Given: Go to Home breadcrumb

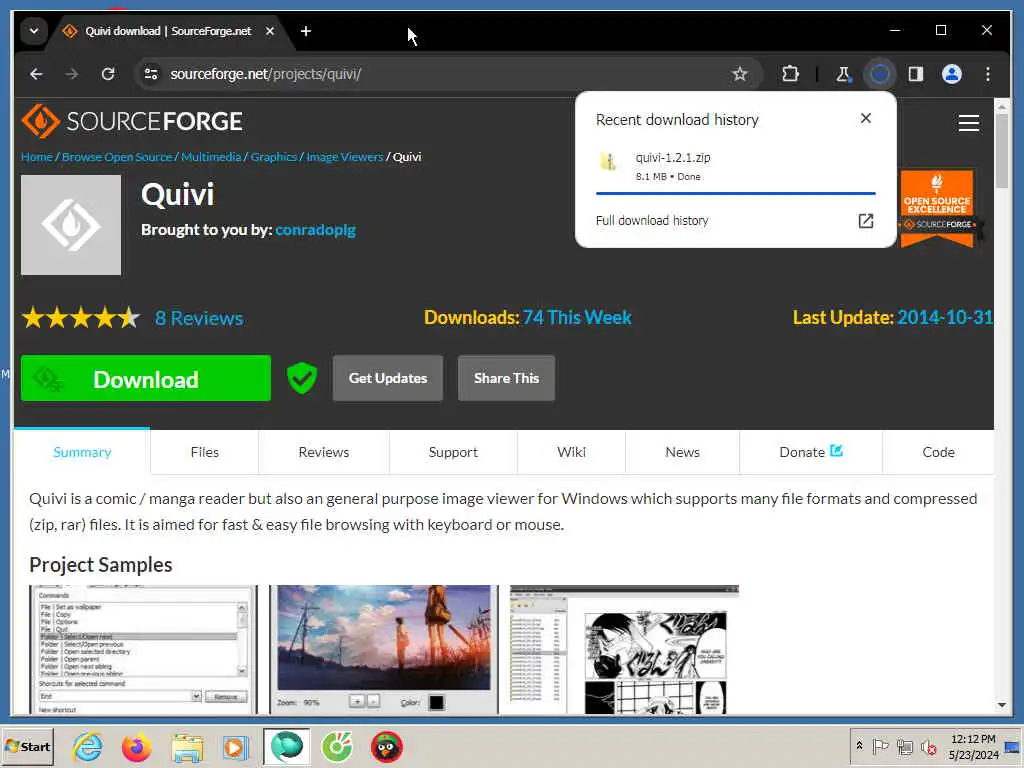Looking at the screenshot, I should (x=37, y=157).
